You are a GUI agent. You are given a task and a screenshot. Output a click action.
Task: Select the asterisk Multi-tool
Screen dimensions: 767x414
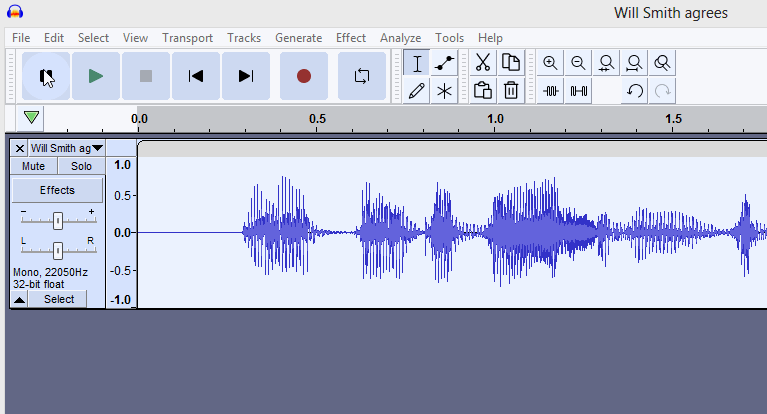pyautogui.click(x=444, y=91)
